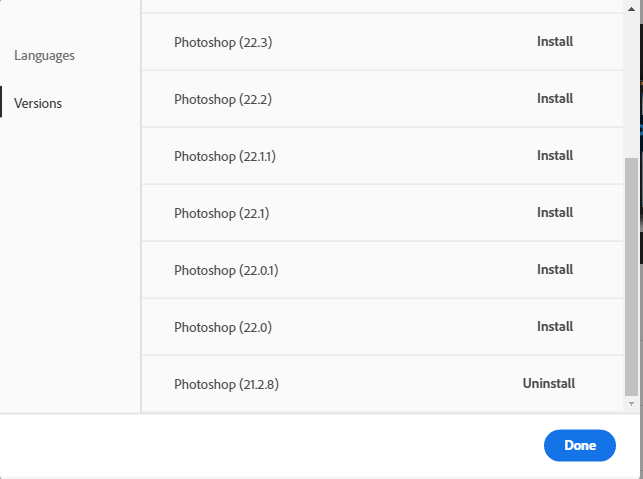The image size is (643, 479).
Task: Click the Photoshop (21.2.8) version label
Action: coord(225,384)
